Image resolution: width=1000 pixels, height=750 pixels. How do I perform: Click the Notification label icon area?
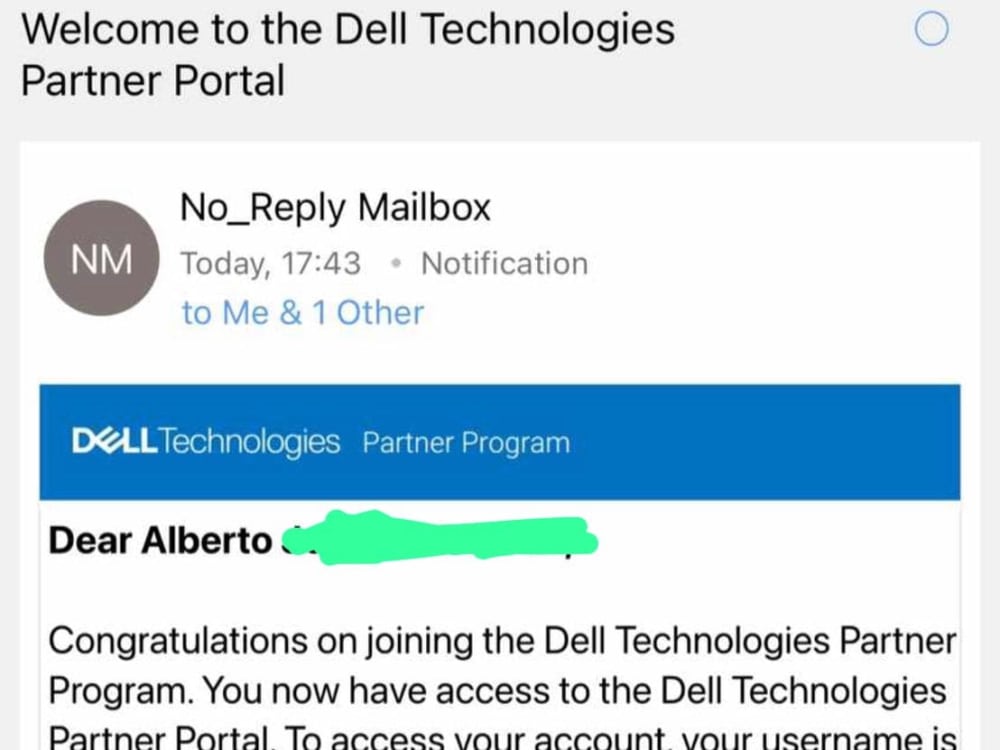(x=503, y=263)
